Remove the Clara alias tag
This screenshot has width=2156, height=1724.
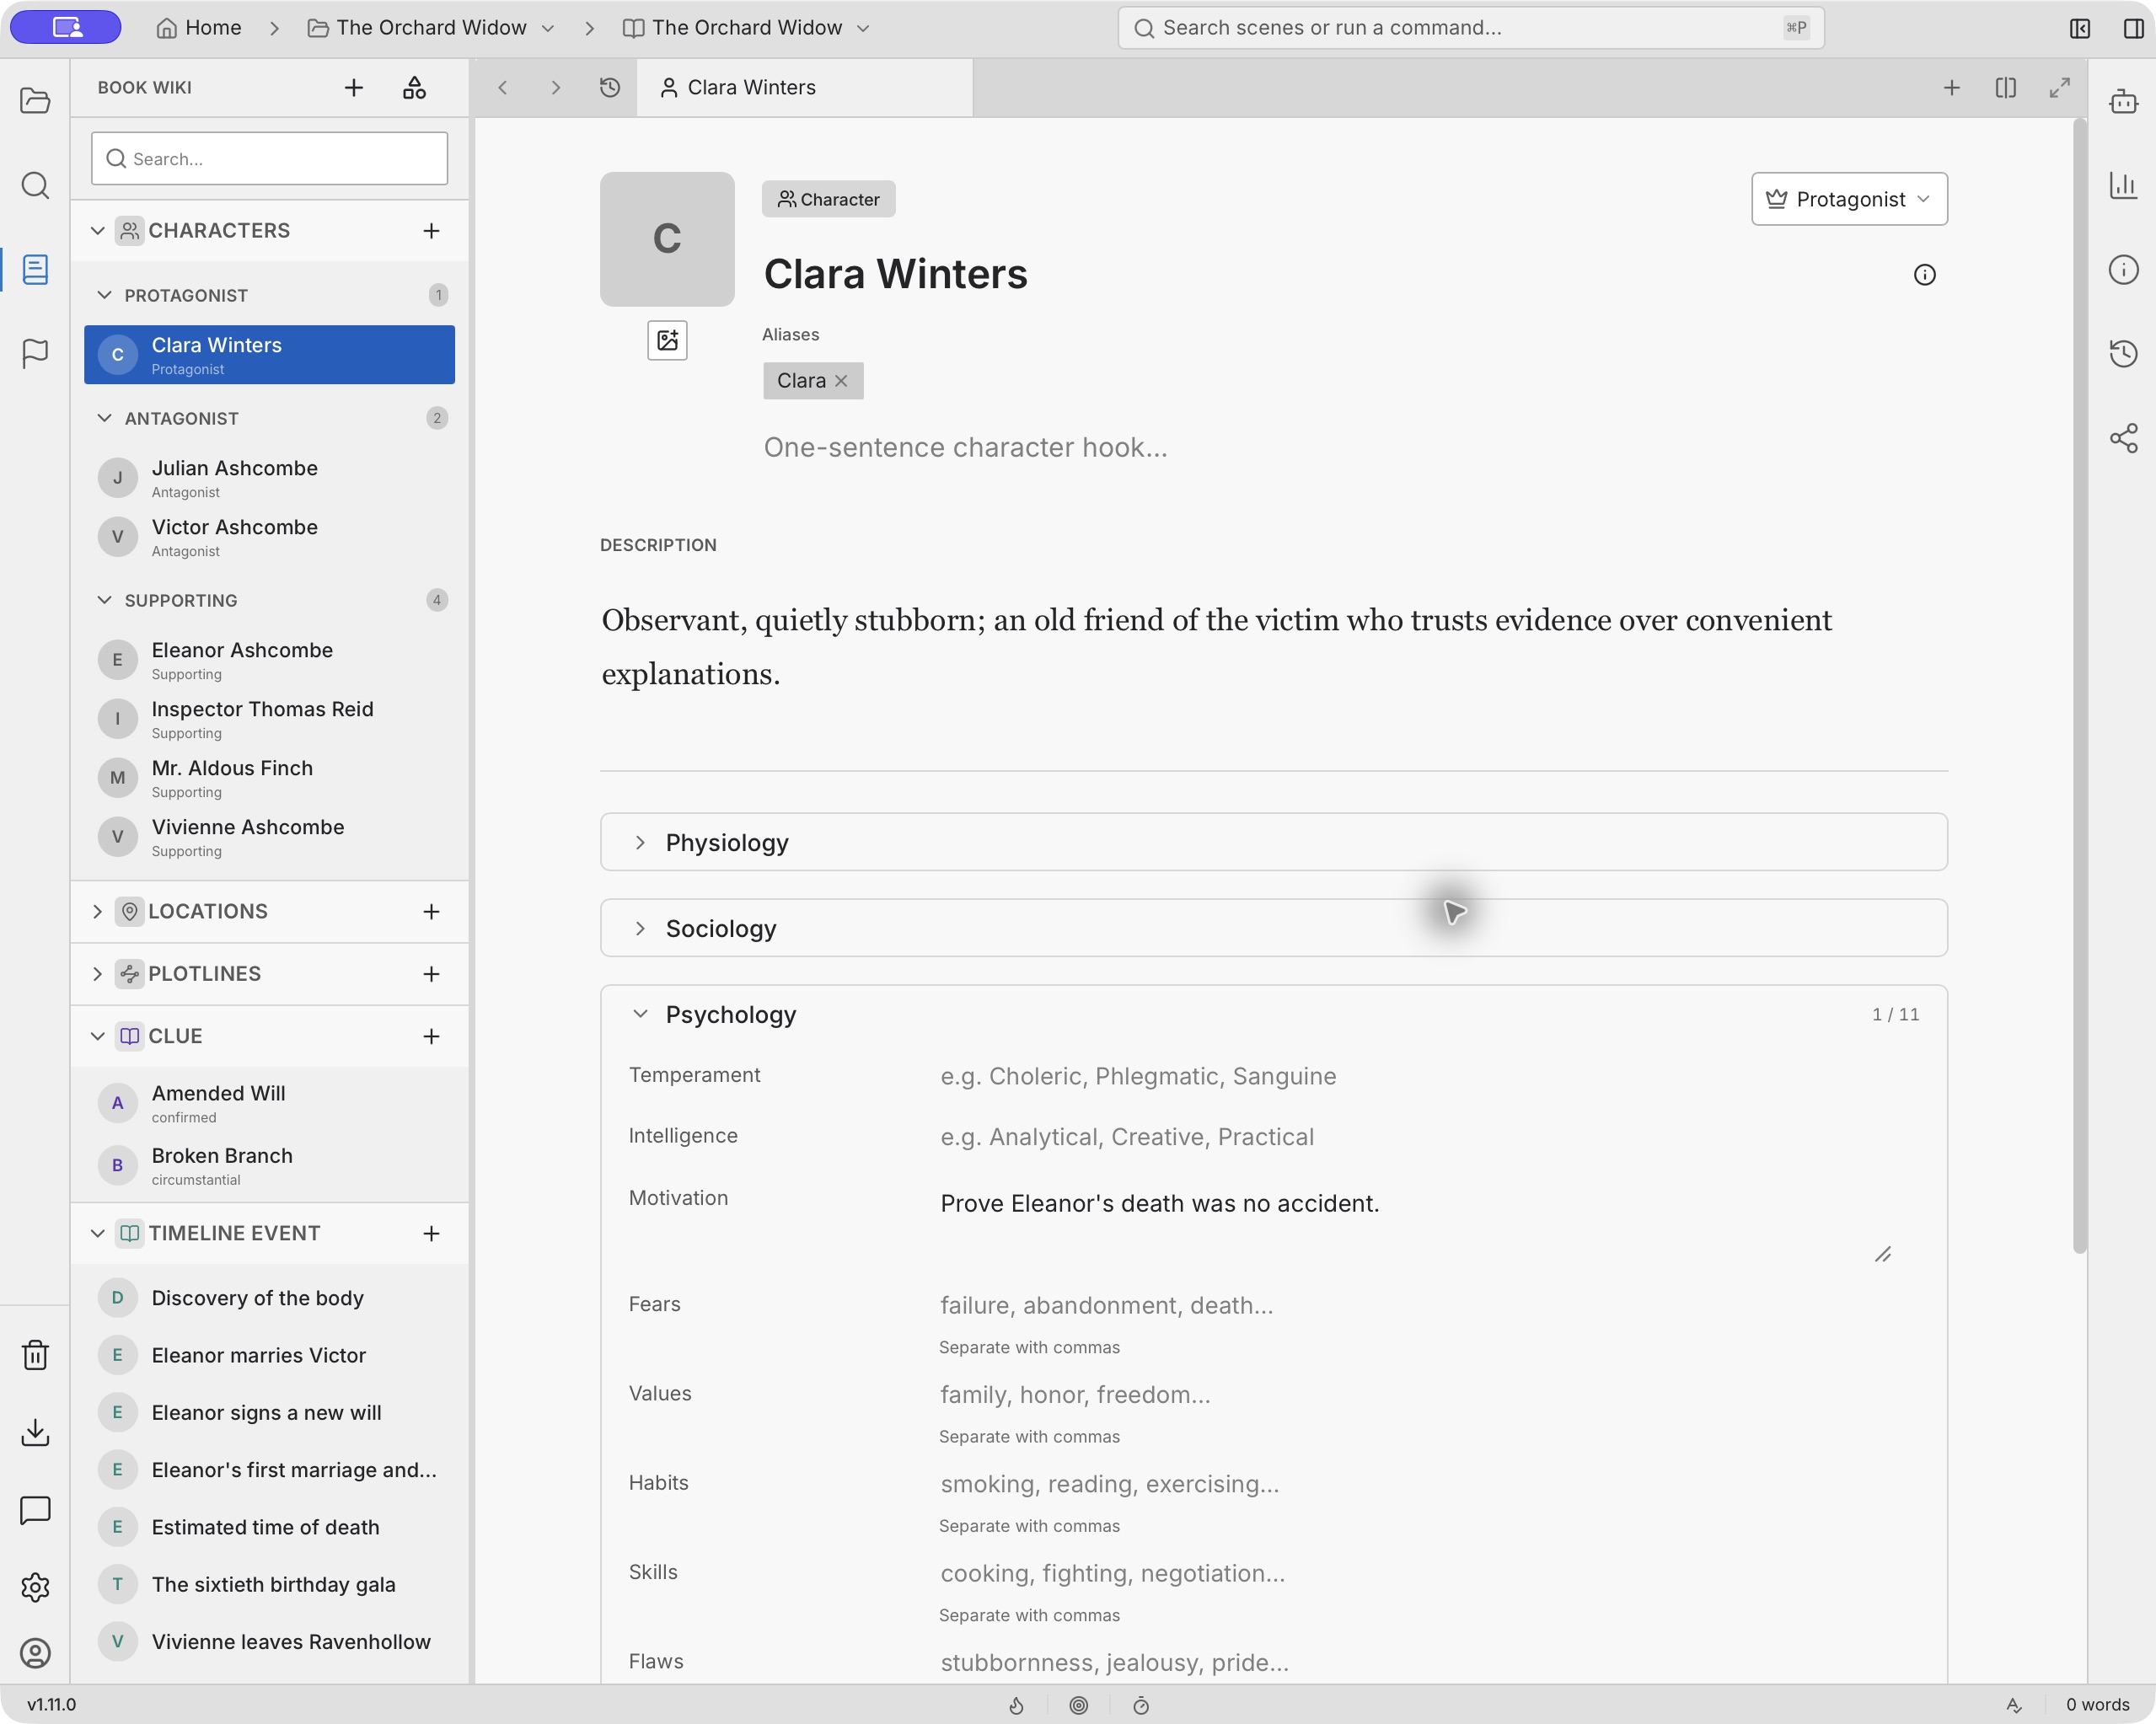(841, 381)
